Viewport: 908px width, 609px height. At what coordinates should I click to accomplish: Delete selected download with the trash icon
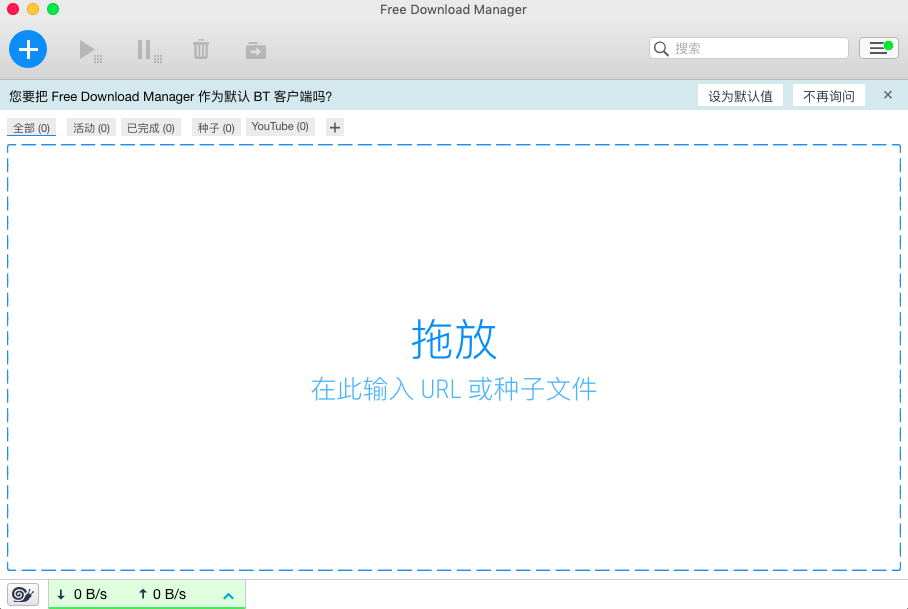(200, 49)
